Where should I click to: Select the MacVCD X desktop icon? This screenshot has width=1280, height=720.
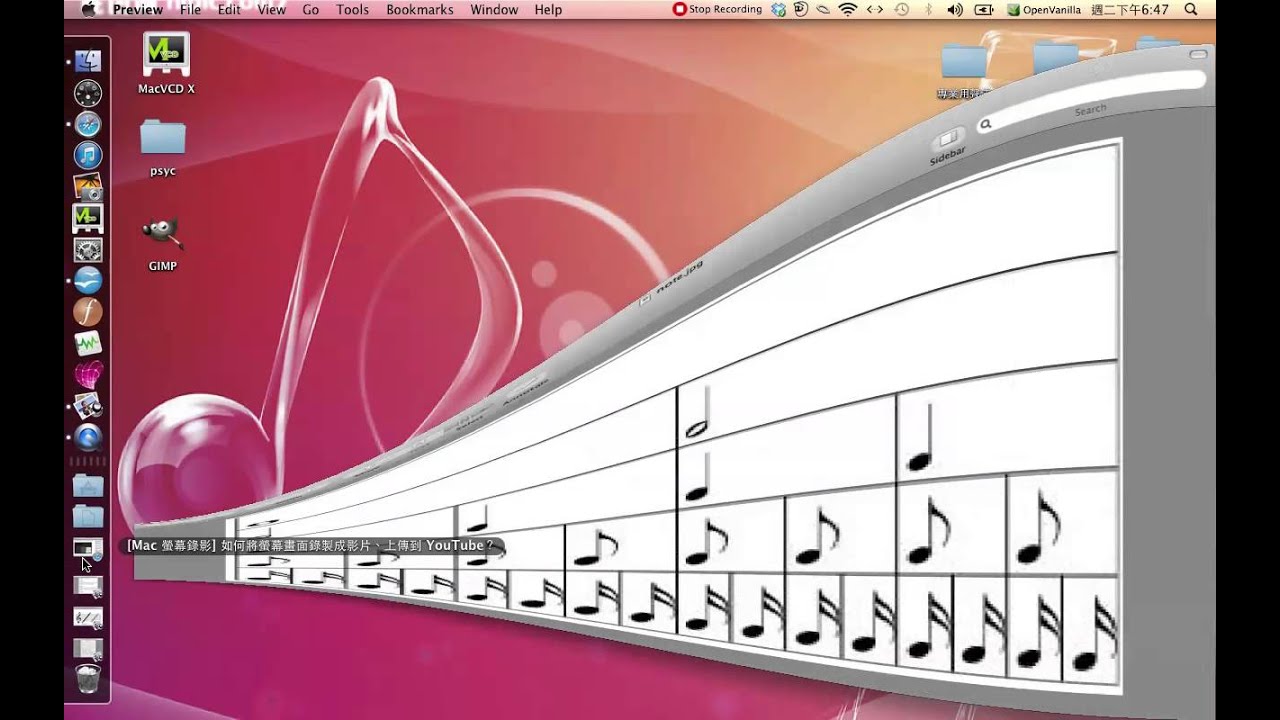(166, 63)
